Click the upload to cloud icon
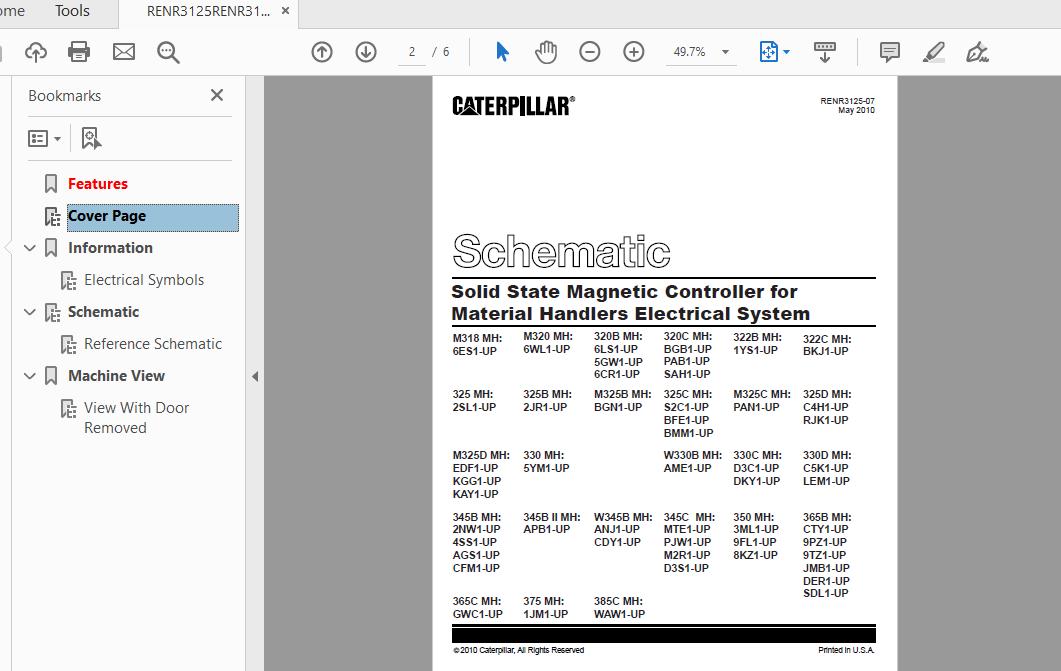Viewport: 1061px width, 671px height. 36,52
